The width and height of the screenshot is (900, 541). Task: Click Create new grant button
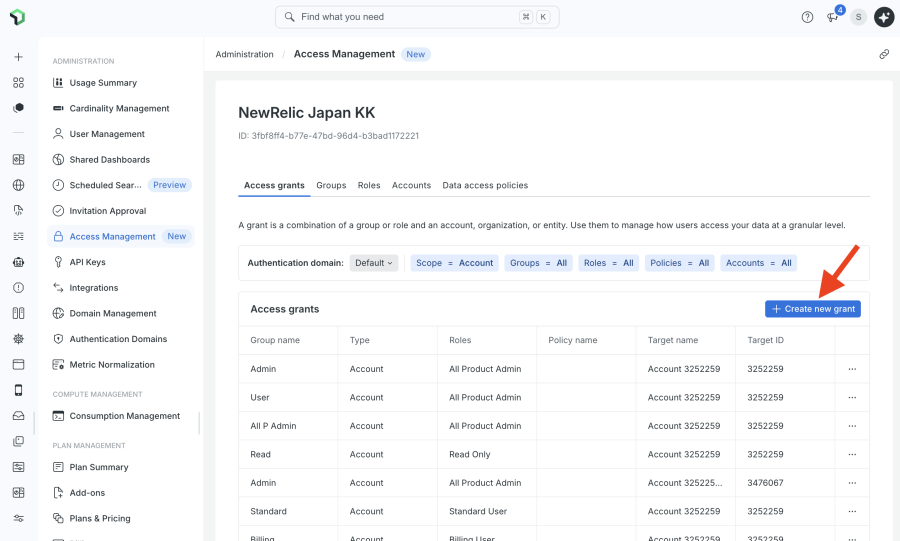pyautogui.click(x=813, y=309)
